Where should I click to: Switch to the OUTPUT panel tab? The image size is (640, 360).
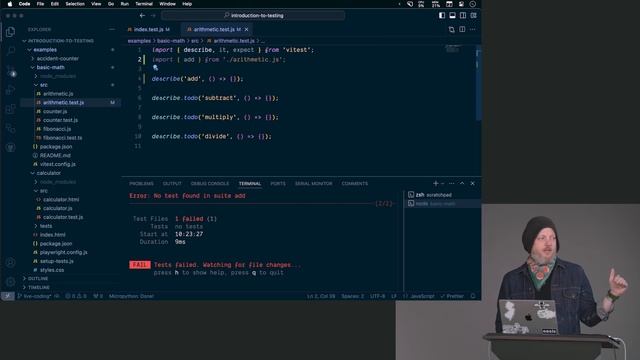(172, 184)
